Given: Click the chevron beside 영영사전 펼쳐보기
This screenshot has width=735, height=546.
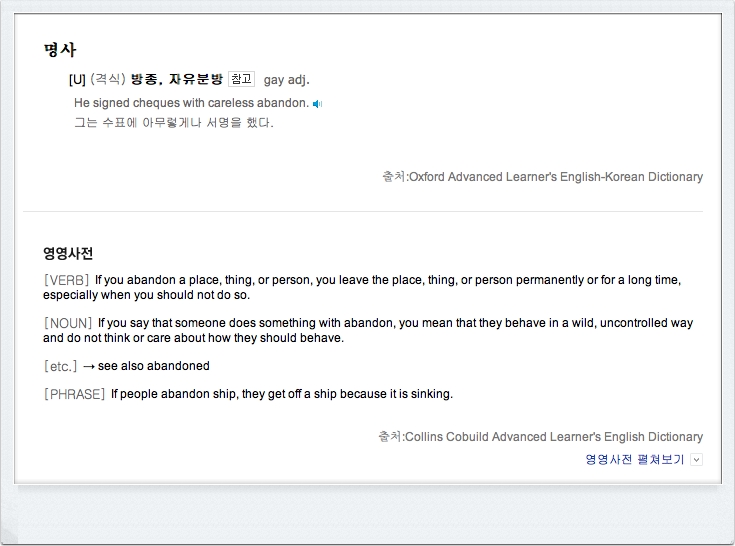Looking at the screenshot, I should coord(697,460).
